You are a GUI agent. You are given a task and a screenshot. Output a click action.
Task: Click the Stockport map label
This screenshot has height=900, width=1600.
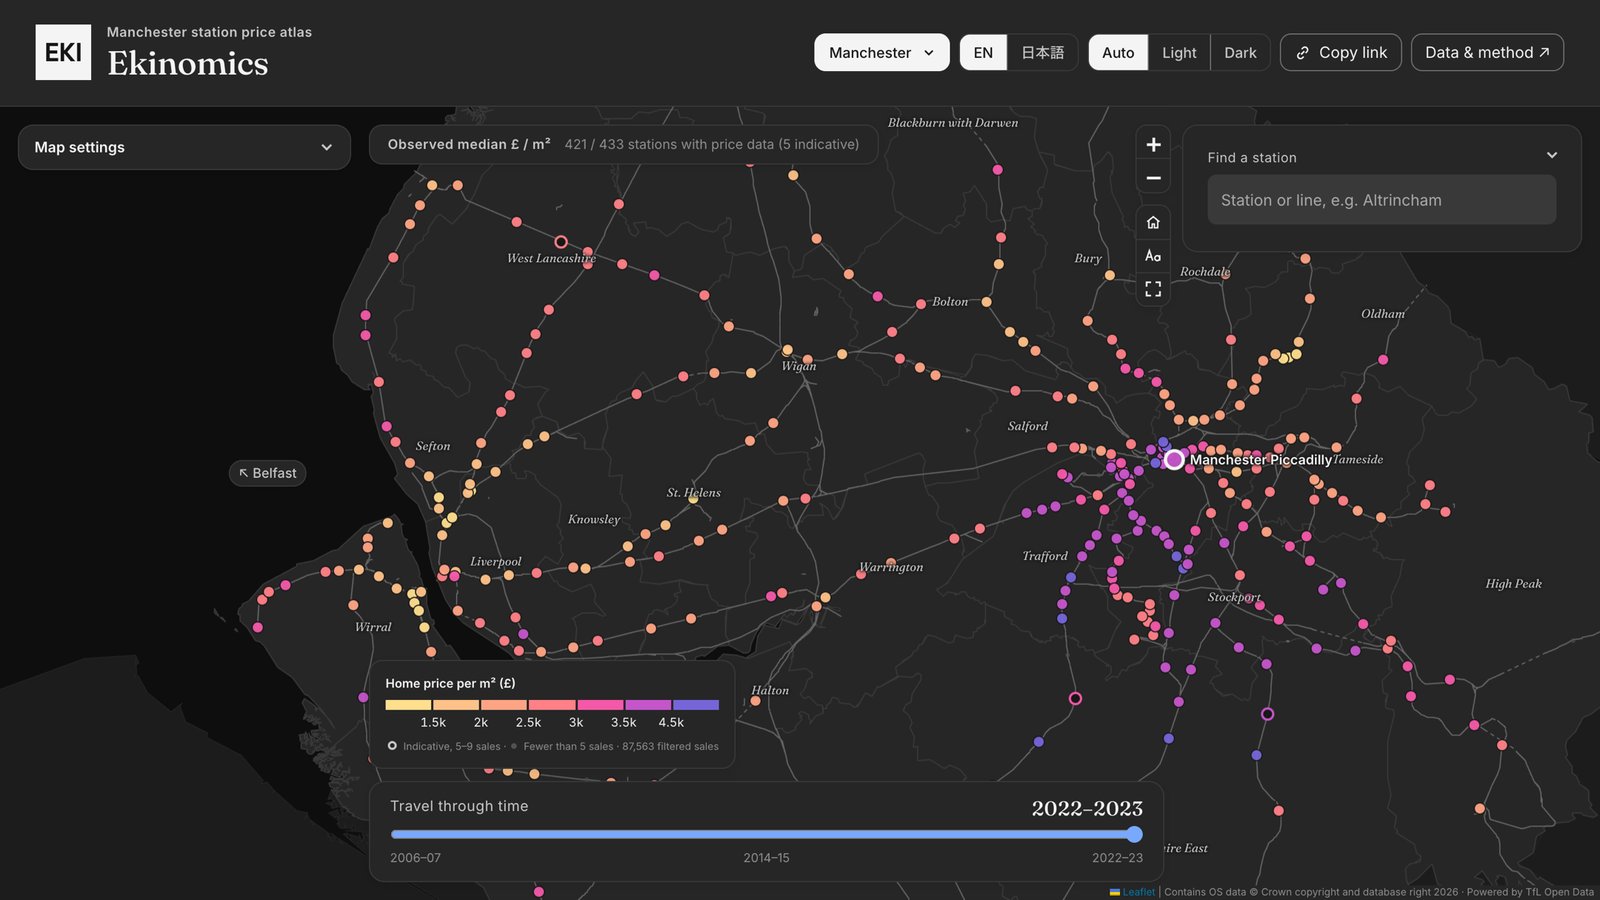pos(1234,597)
